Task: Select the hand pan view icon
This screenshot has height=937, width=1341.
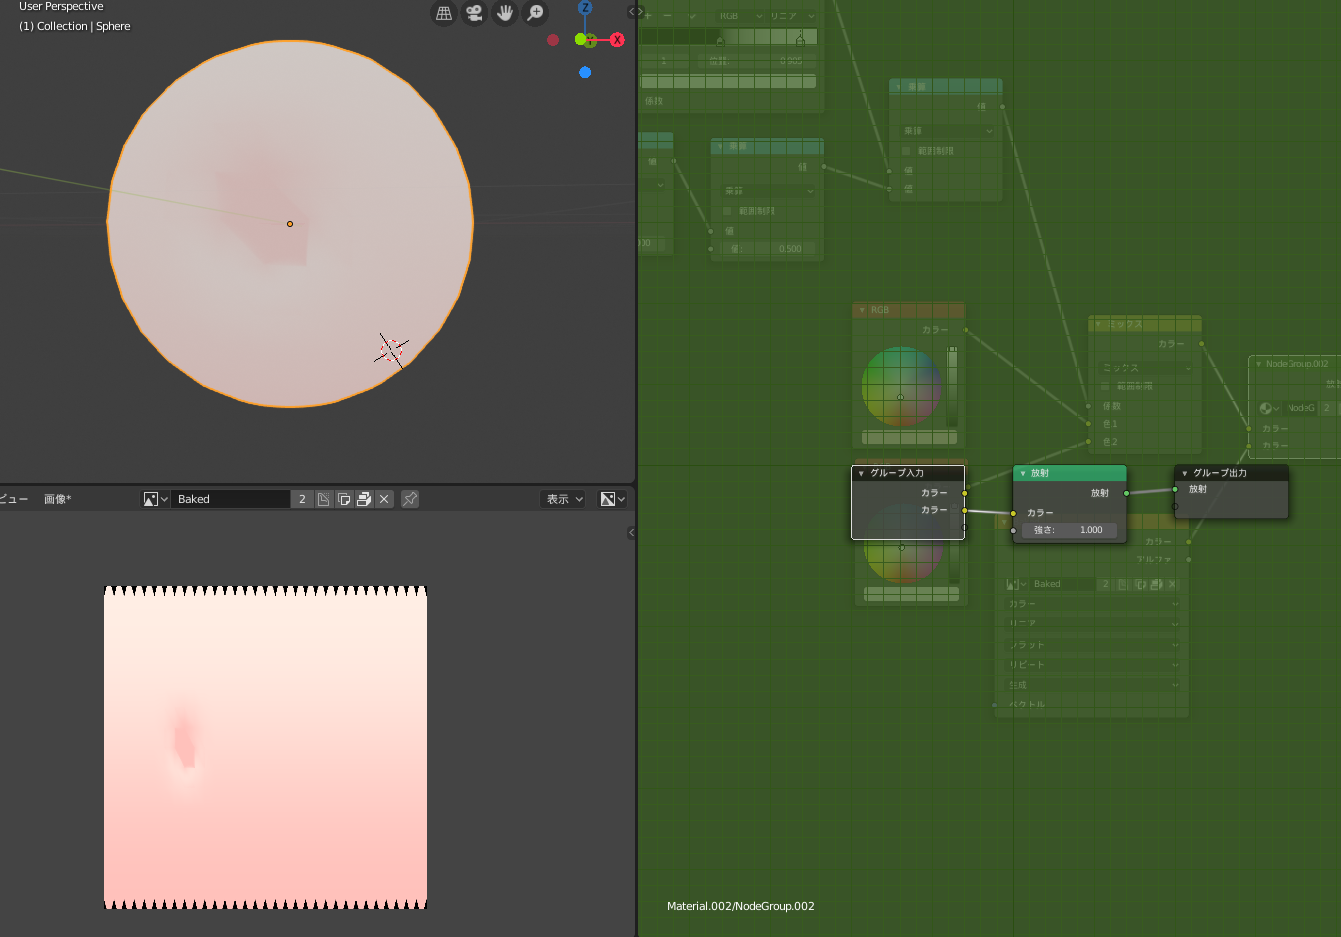Action: [x=505, y=13]
